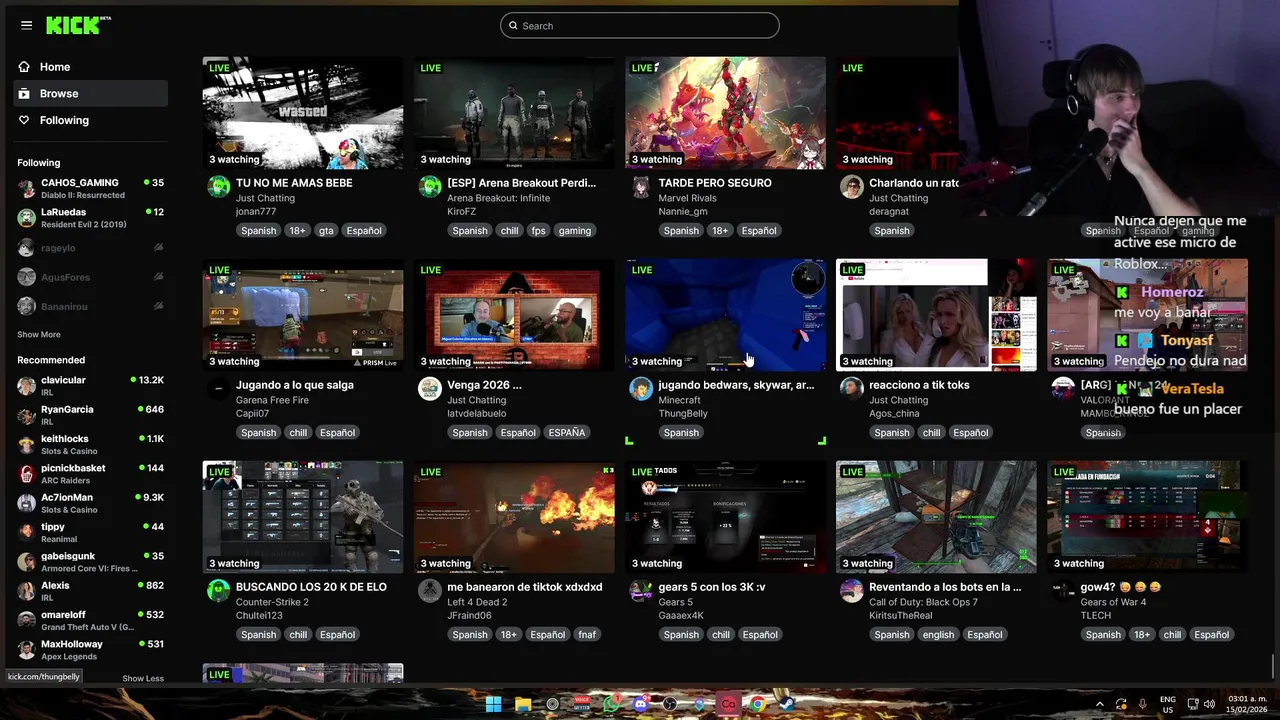Open offline channel rageylo

tap(91, 248)
